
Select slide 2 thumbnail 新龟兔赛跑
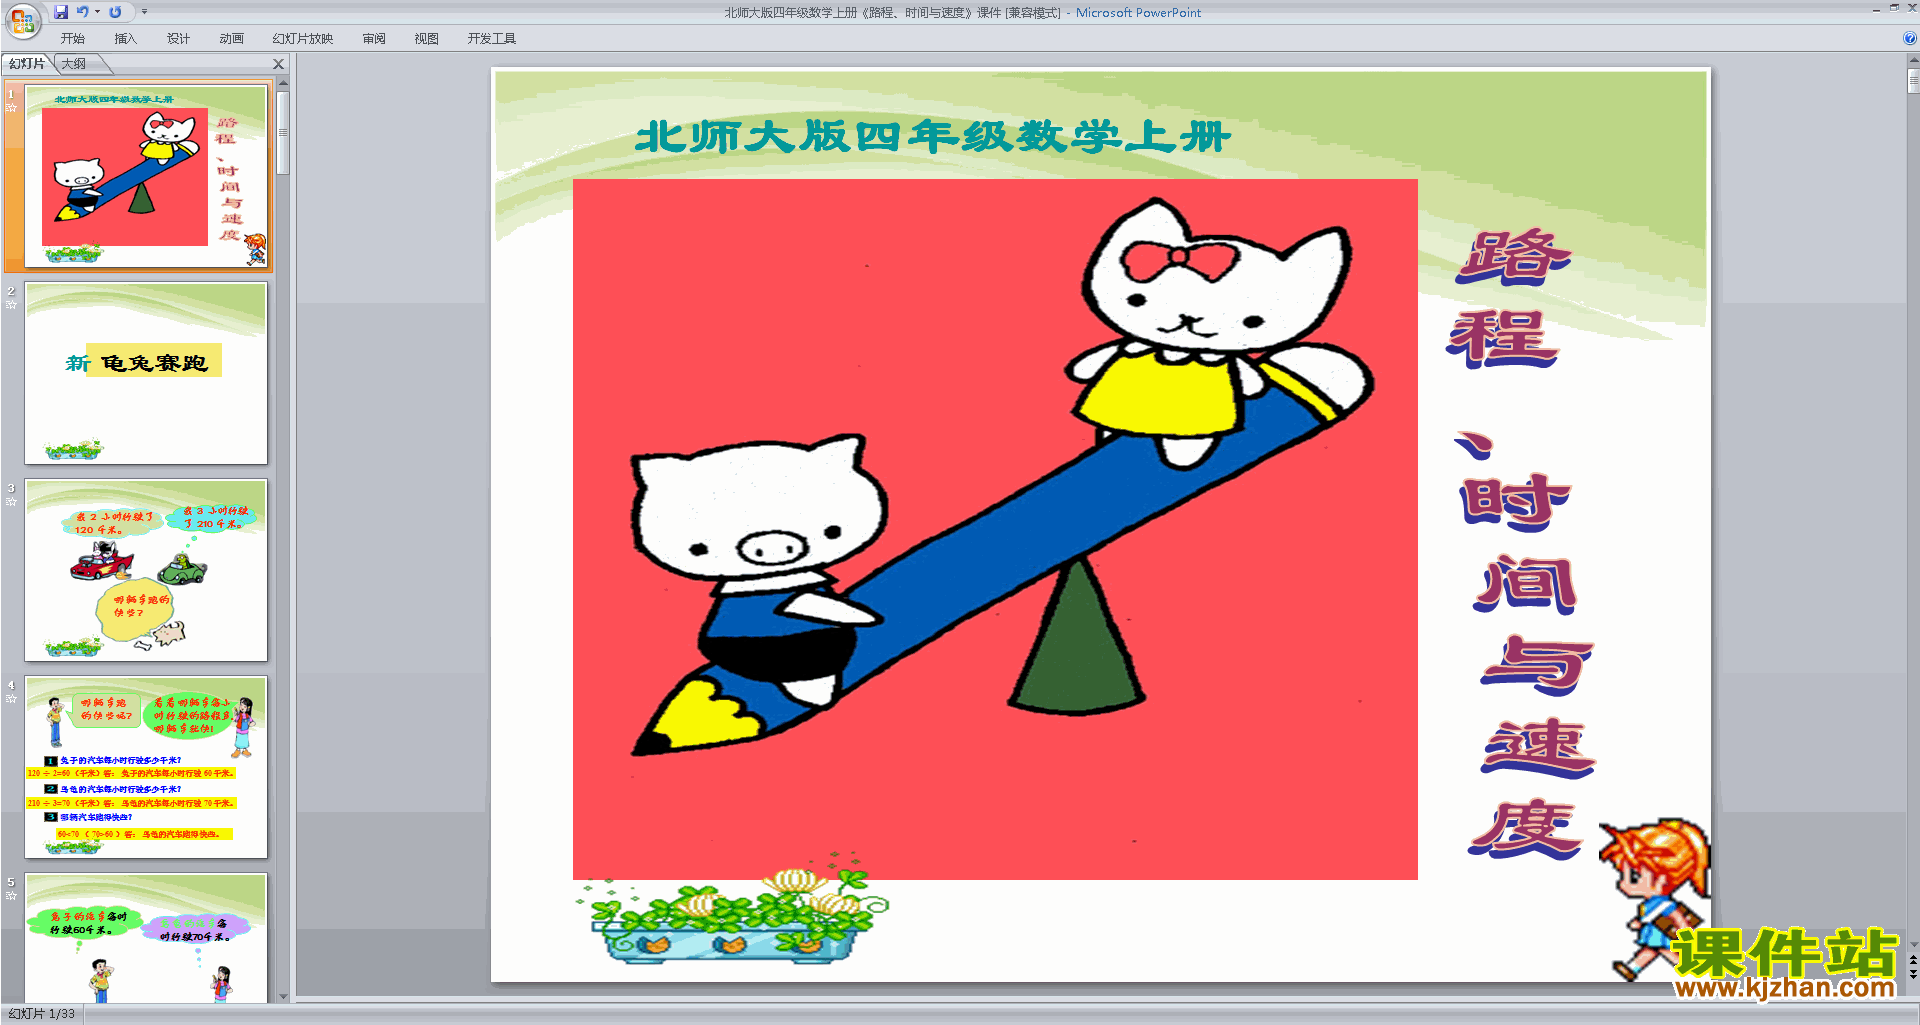point(146,373)
